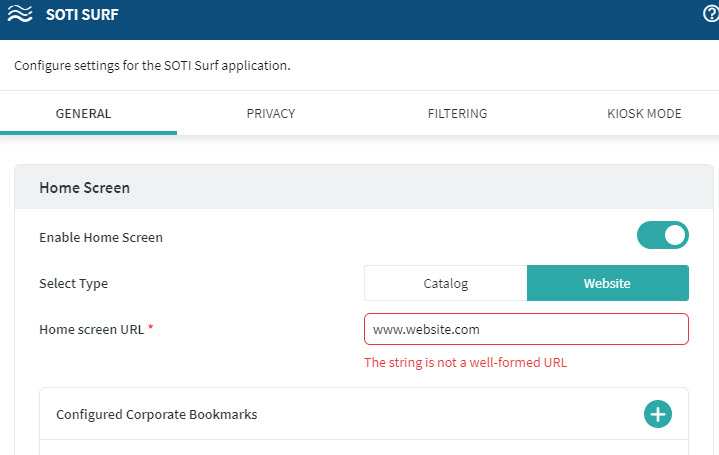This screenshot has width=719, height=455.
Task: Click the Enable Home Screen label
Action: (x=101, y=238)
